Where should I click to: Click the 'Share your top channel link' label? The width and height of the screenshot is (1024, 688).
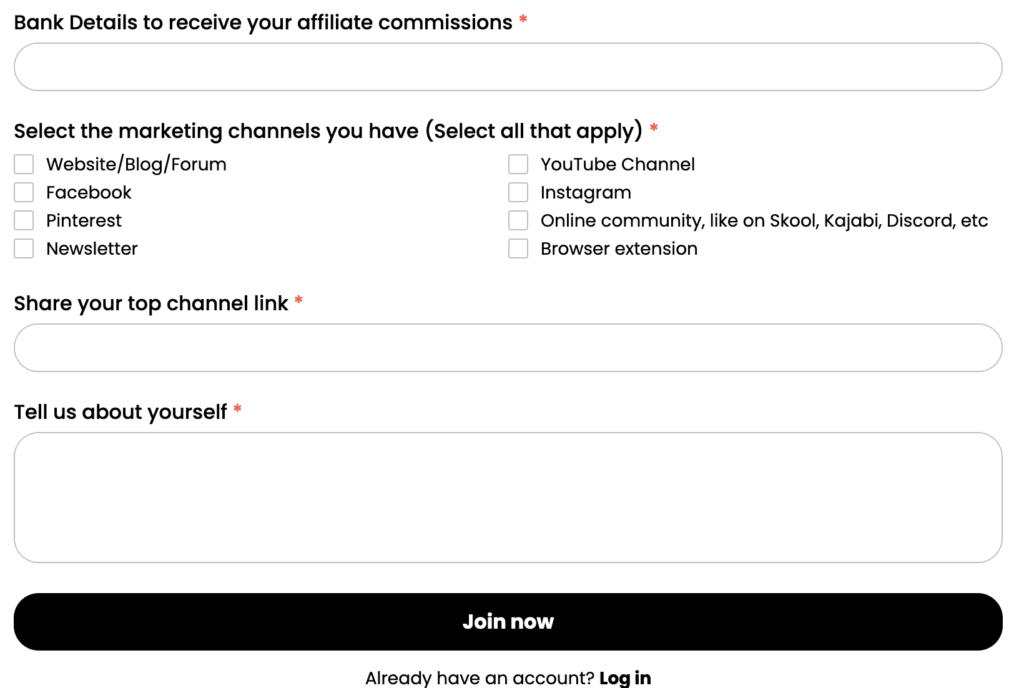coord(151,303)
